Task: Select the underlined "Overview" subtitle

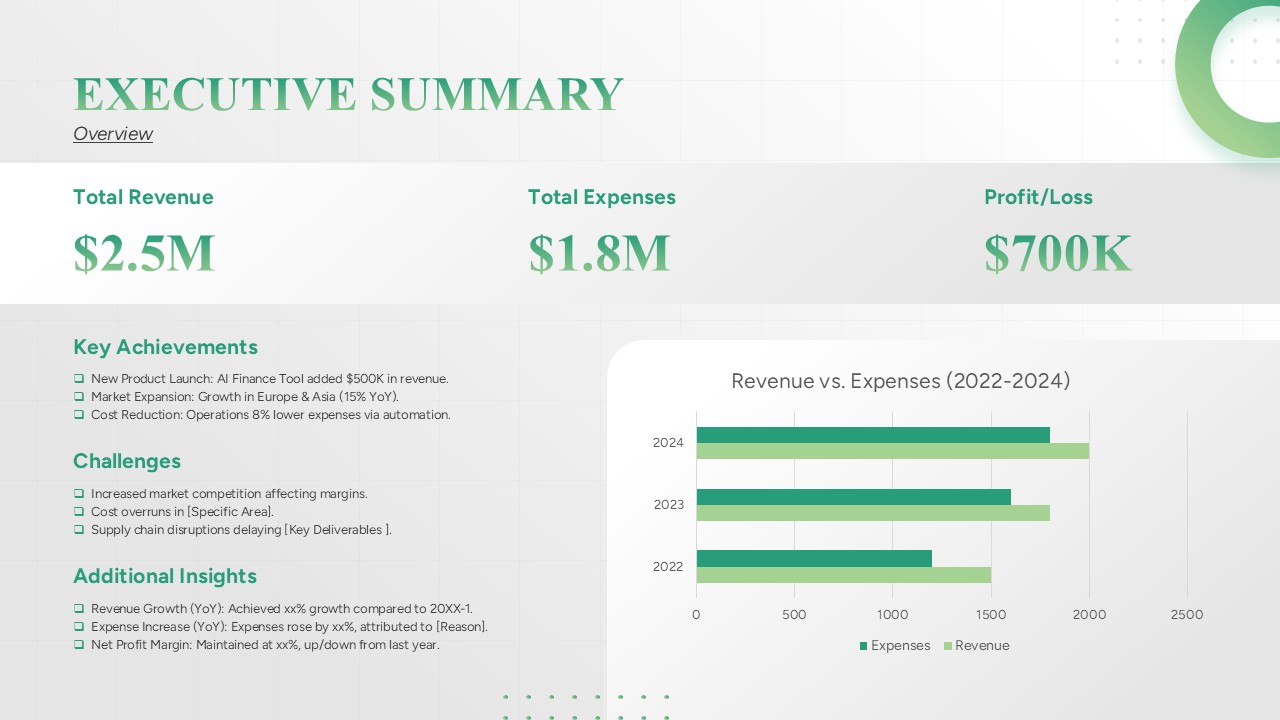Action: click(x=113, y=134)
